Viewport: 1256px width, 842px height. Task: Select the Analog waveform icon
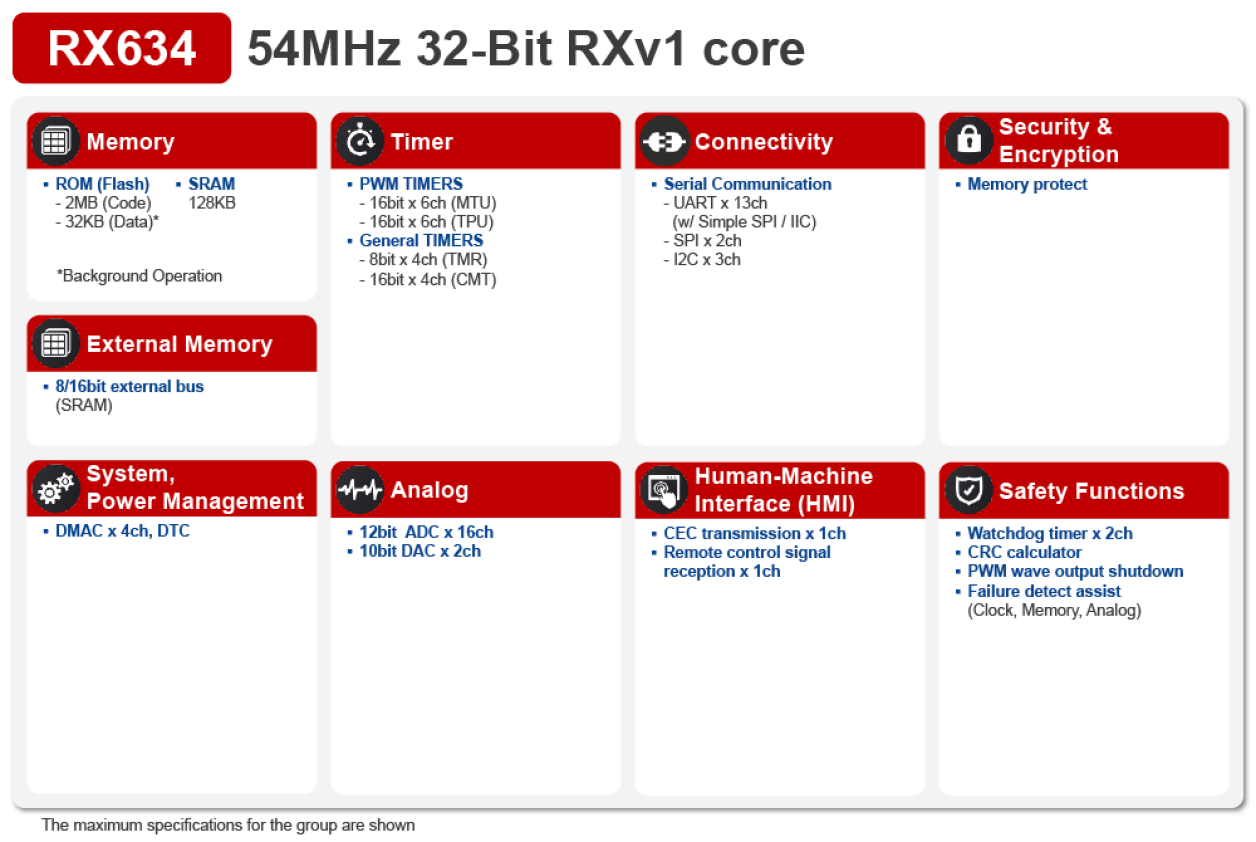pos(360,489)
